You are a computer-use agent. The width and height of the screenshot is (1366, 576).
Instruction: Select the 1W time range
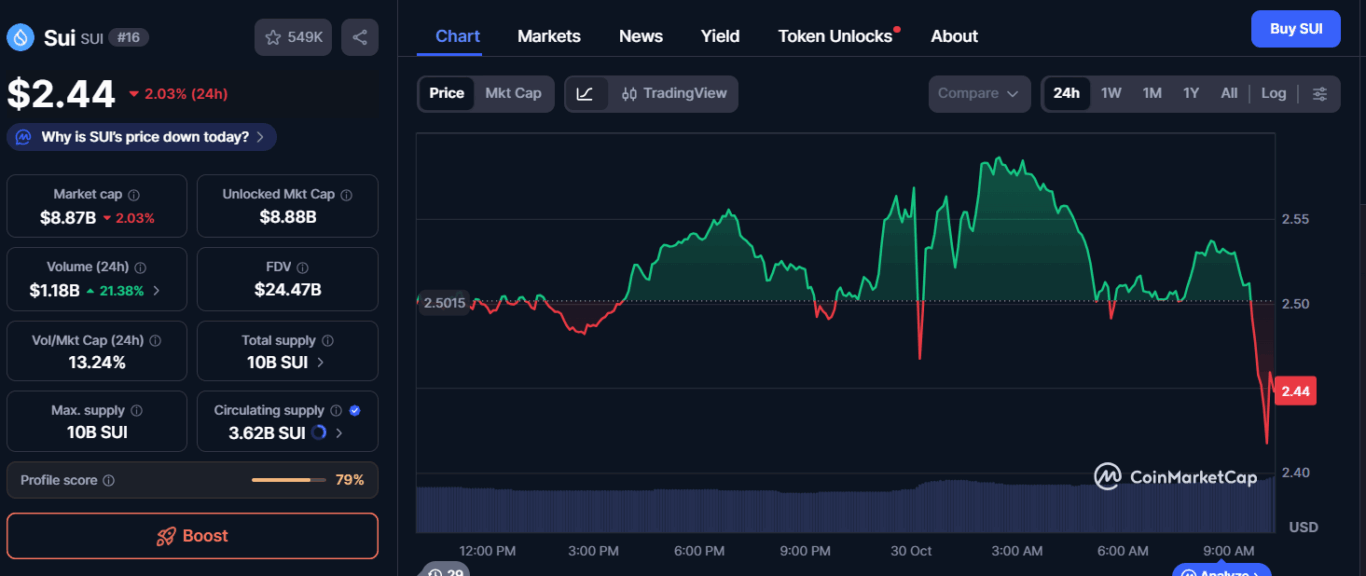[1111, 94]
